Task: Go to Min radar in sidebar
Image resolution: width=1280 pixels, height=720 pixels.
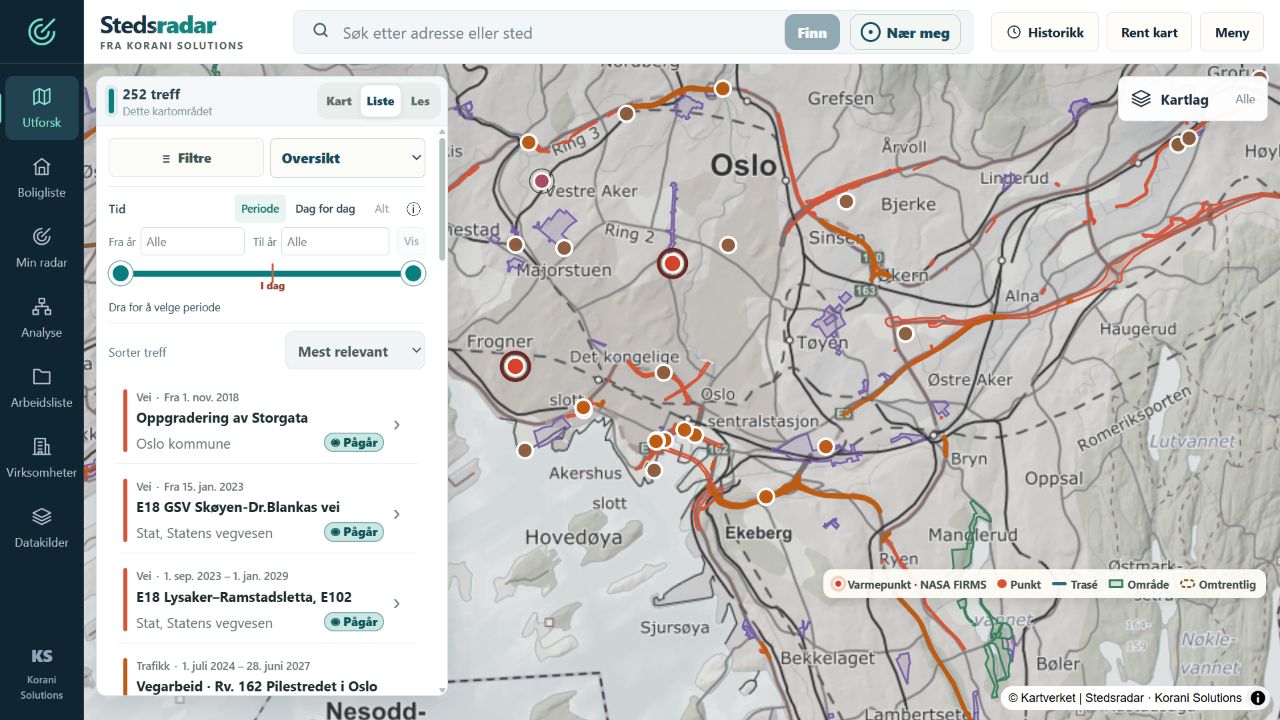Action: [42, 248]
